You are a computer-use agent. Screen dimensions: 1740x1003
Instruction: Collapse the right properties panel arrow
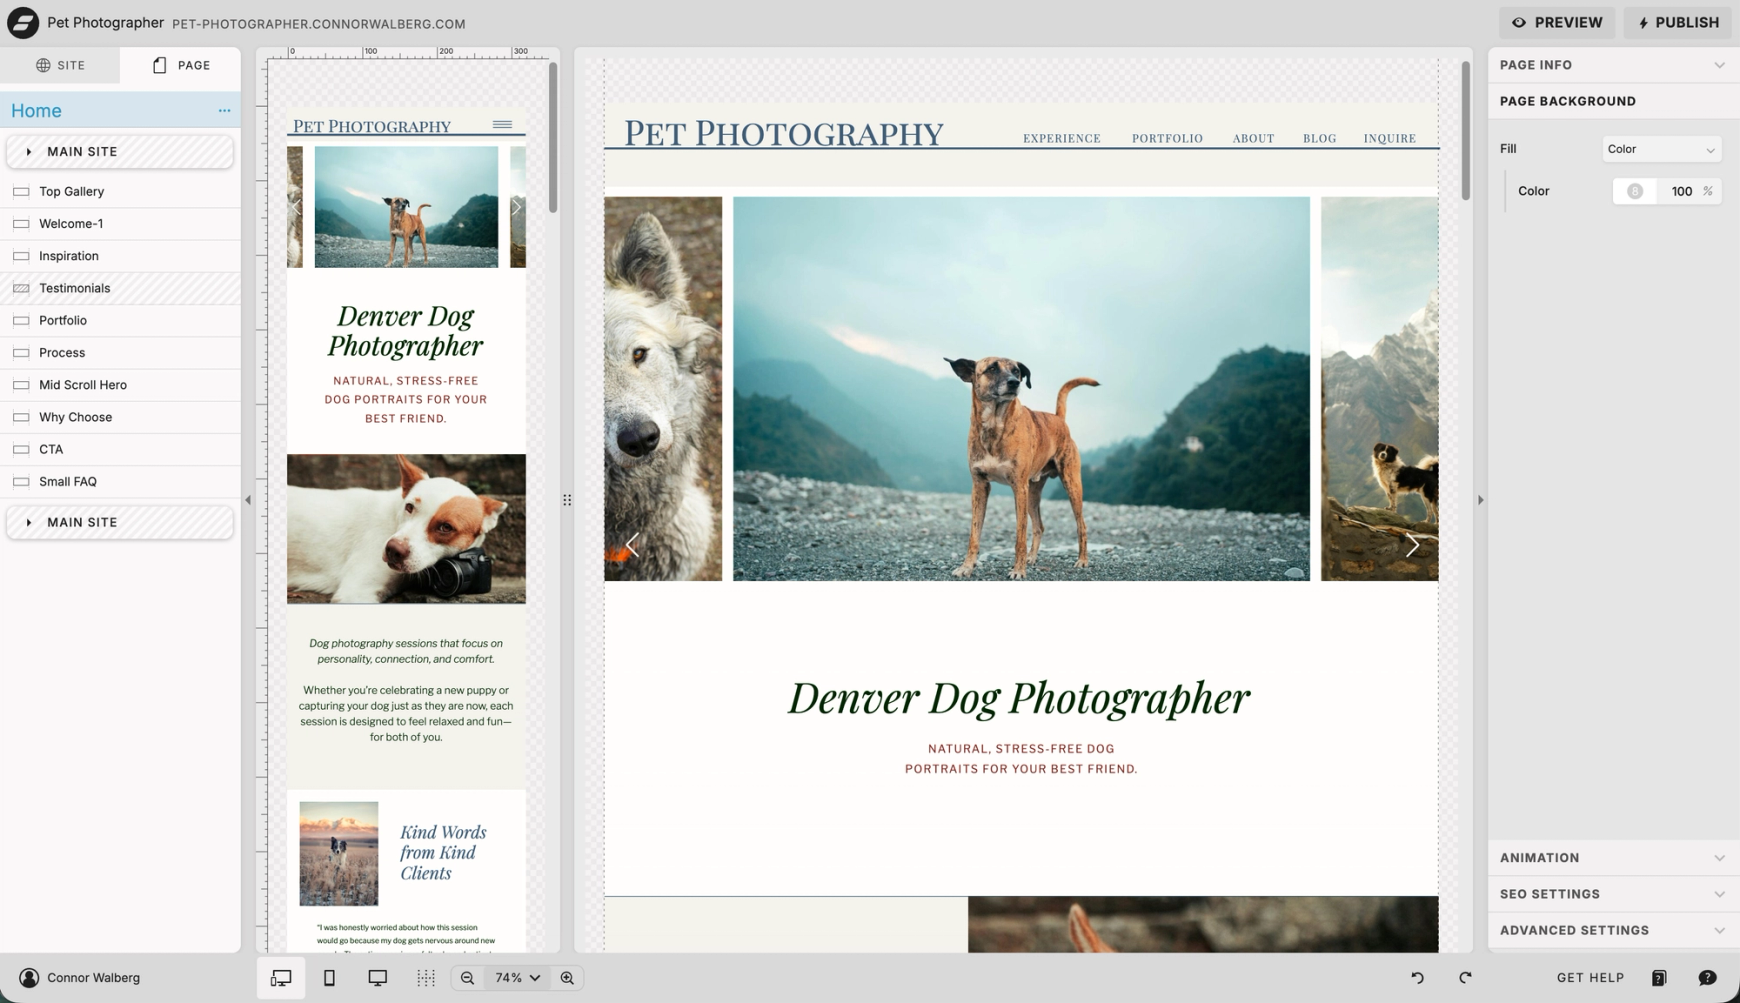1480,500
